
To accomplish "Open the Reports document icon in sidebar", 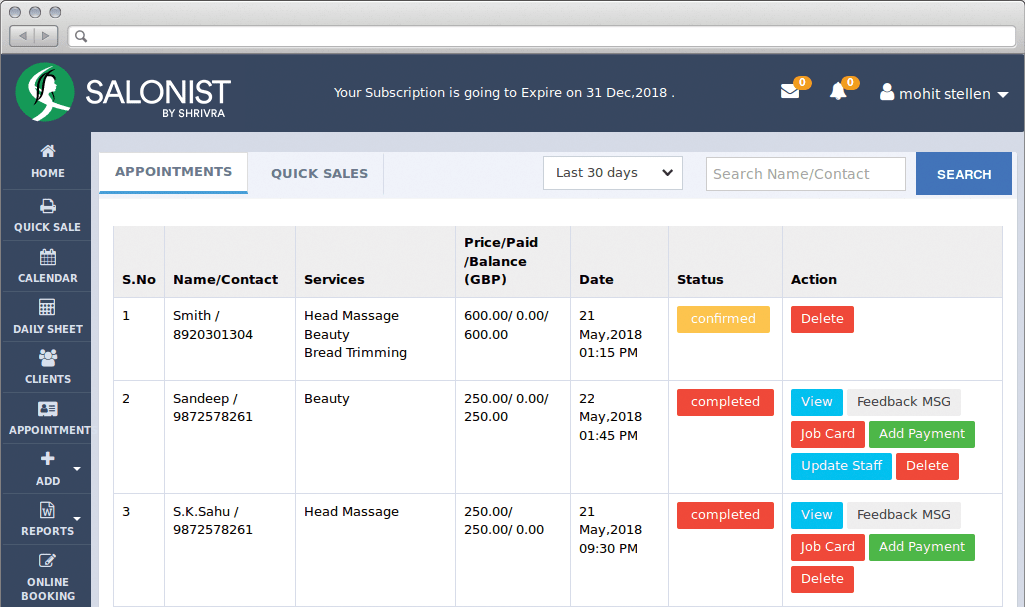I will [x=48, y=510].
